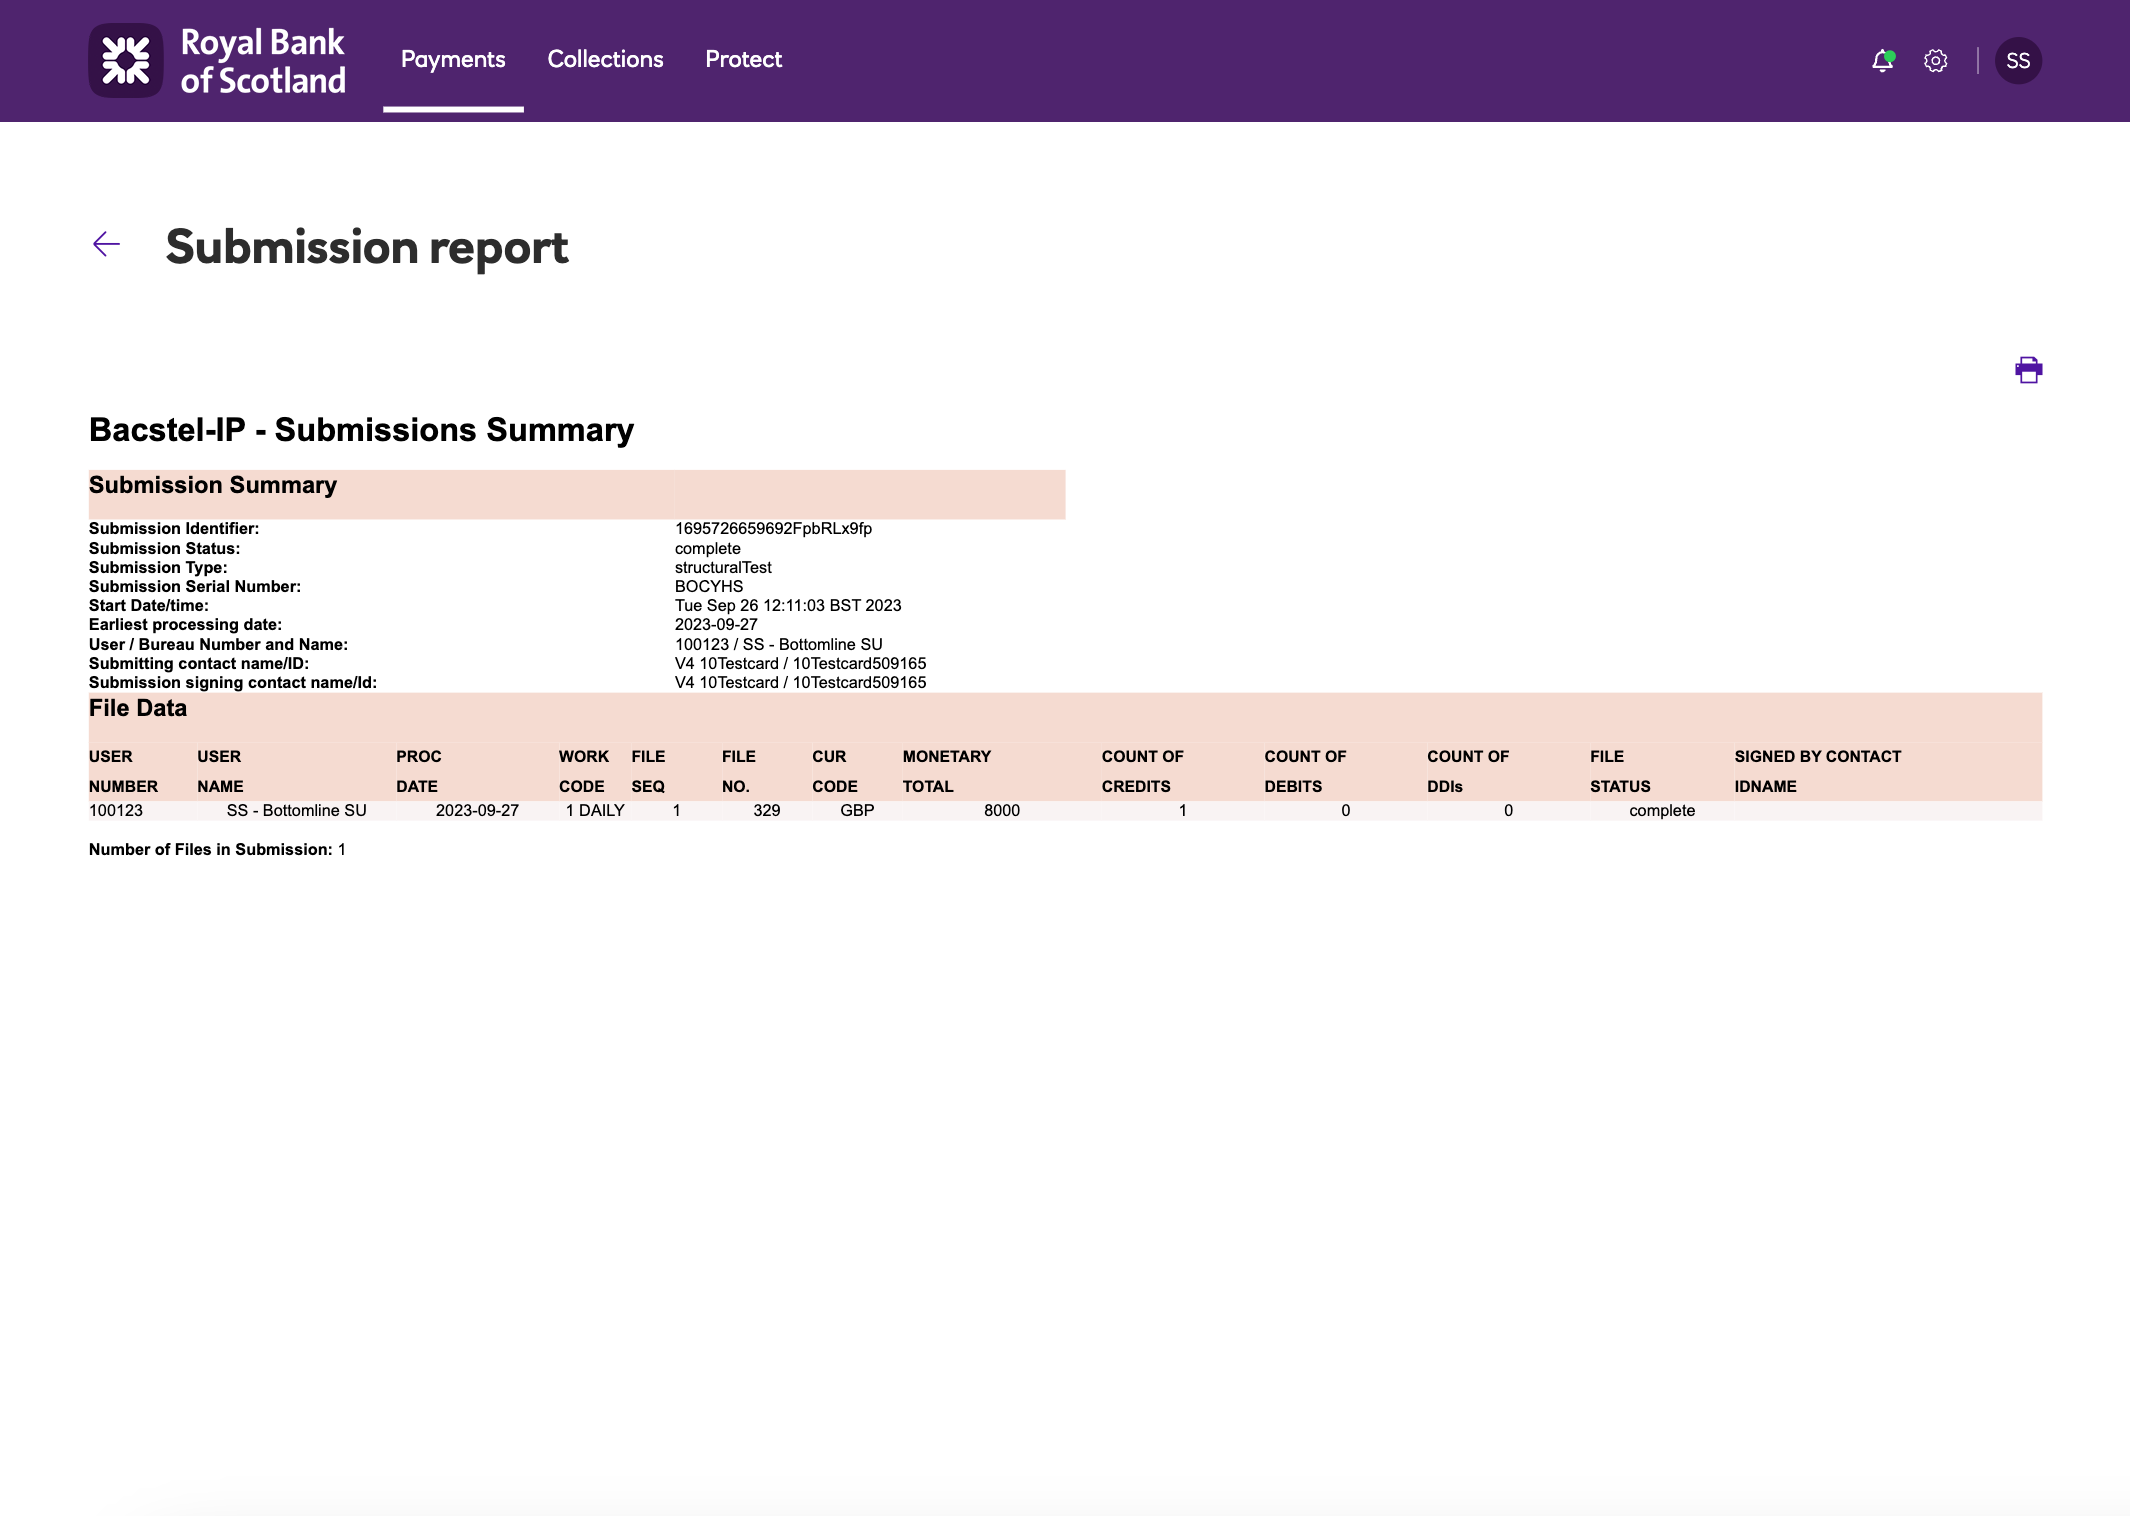The image size is (2130, 1516).
Task: Click the FILE SEQ column header
Action: (x=648, y=771)
